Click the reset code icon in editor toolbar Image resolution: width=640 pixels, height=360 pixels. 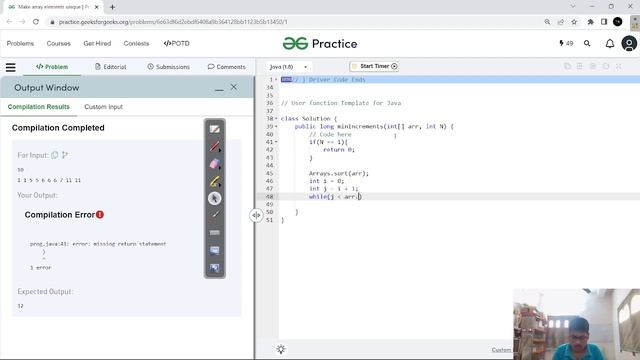(x=606, y=66)
